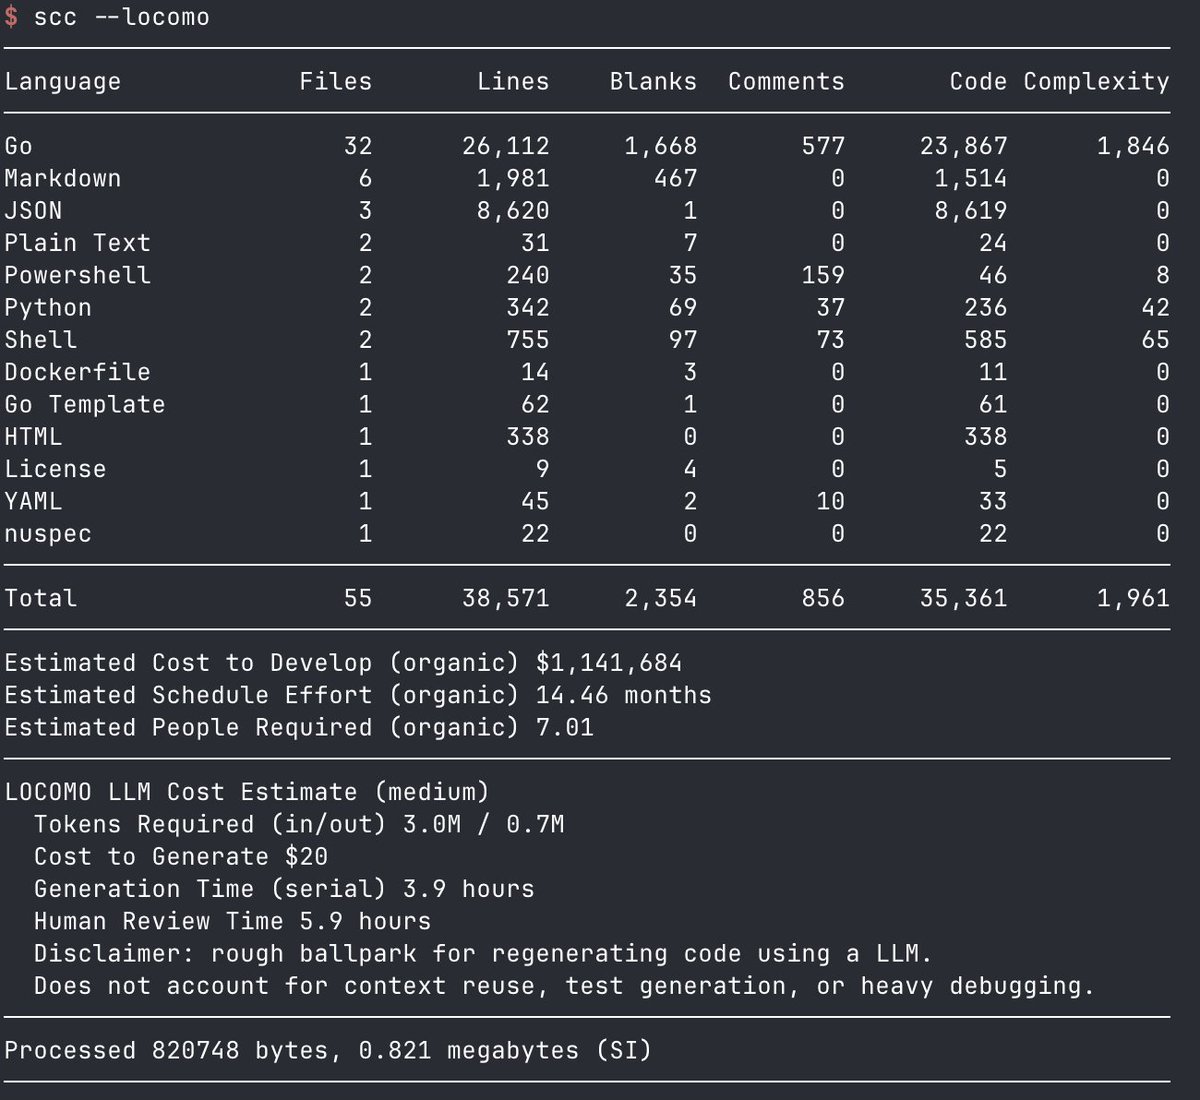Click JSON code value 8,619
This screenshot has width=1200, height=1100.
tap(971, 211)
